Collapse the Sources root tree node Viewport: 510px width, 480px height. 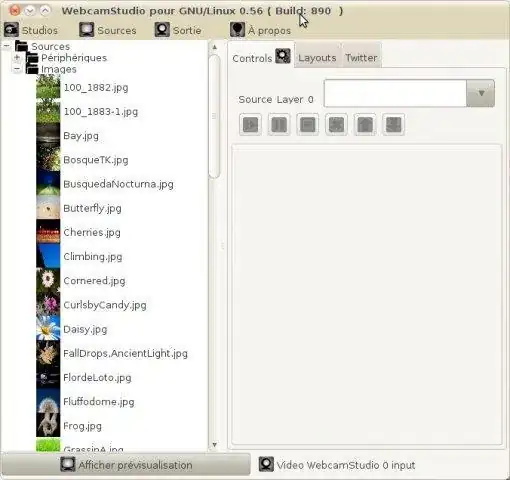(x=7, y=45)
